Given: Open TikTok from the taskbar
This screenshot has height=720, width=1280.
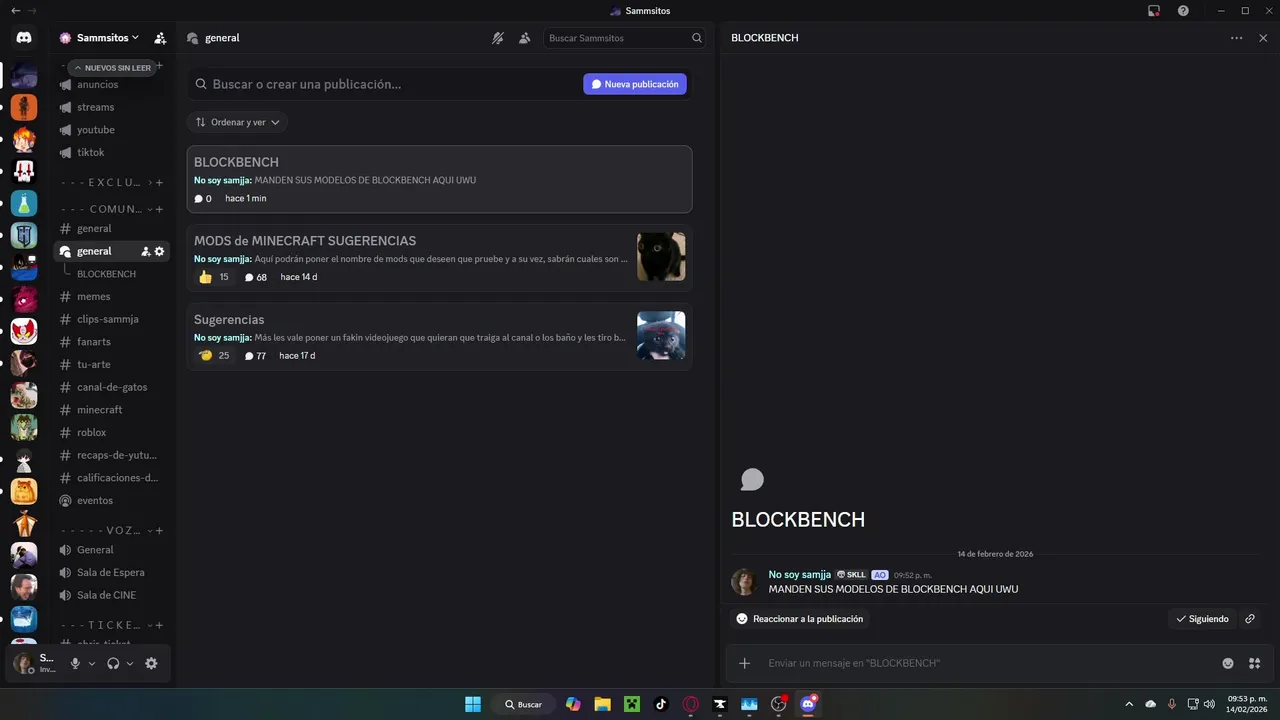Looking at the screenshot, I should [x=661, y=704].
